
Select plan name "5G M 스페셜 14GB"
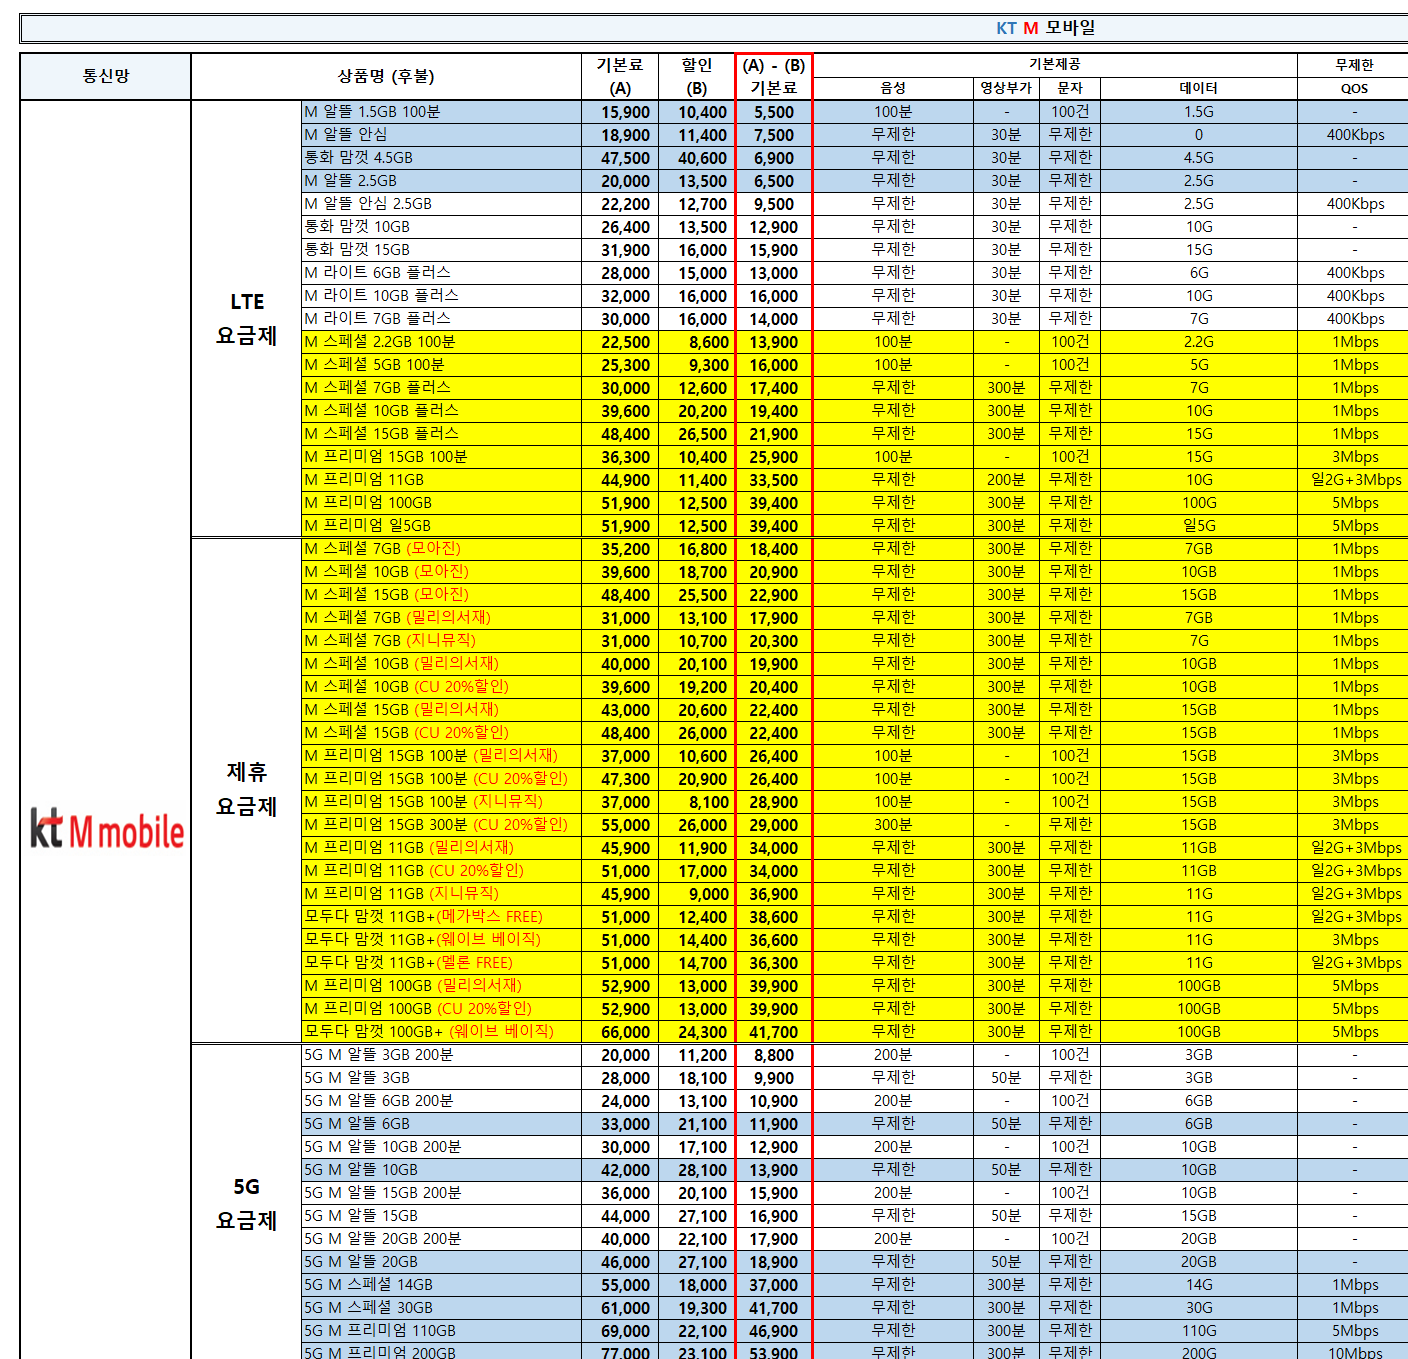click(368, 1285)
